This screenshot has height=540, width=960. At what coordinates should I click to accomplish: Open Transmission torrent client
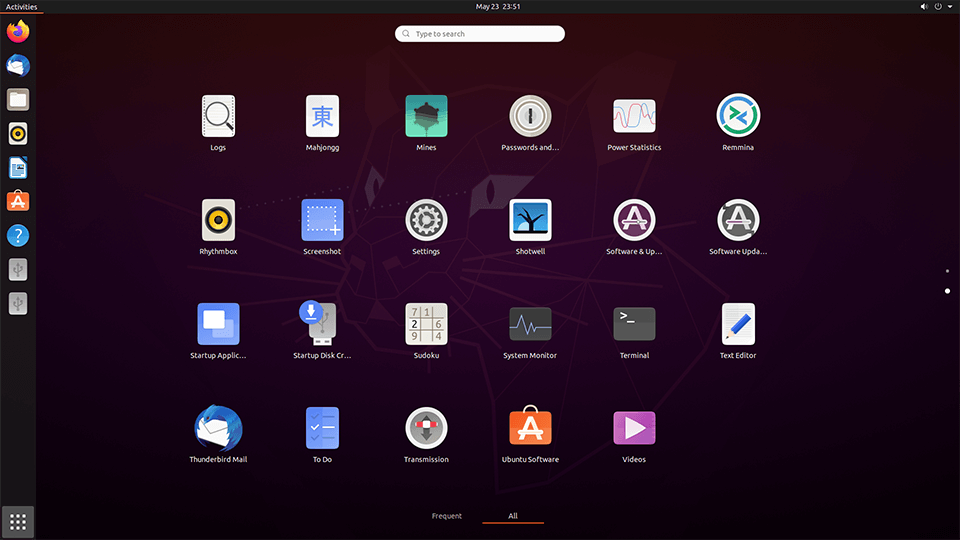pyautogui.click(x=426, y=428)
